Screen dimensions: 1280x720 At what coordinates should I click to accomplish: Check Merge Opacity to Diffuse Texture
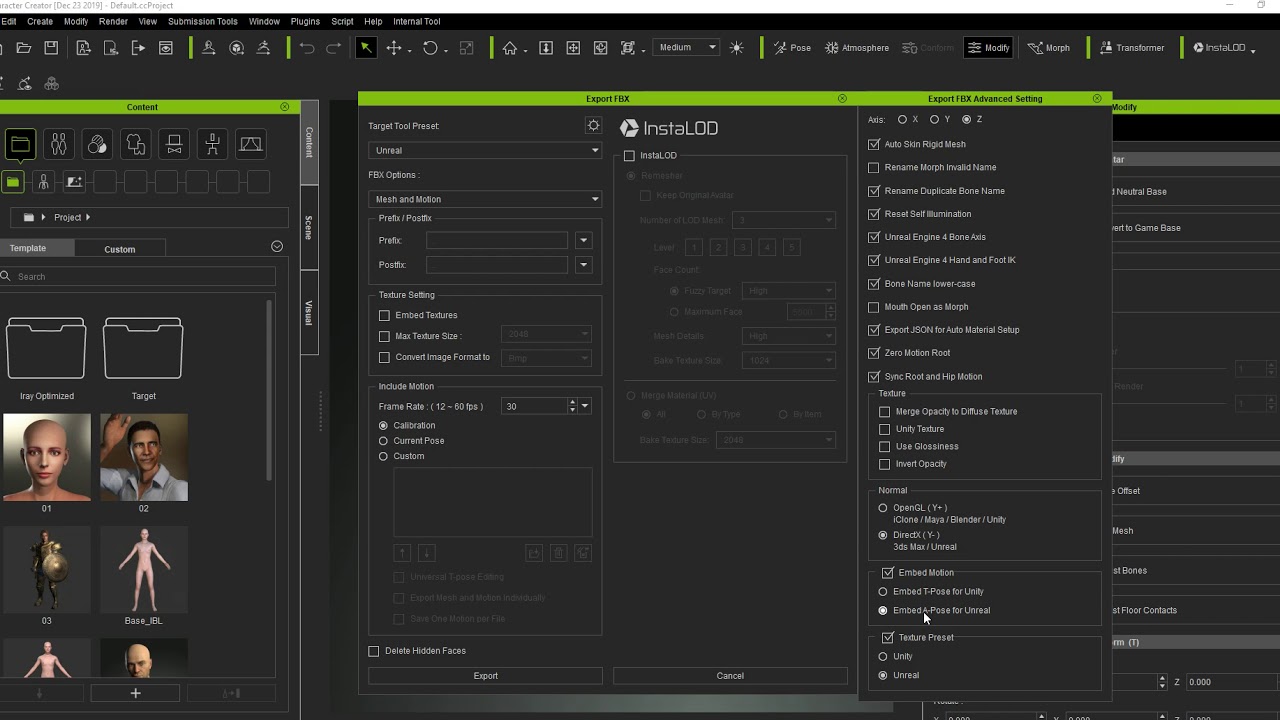point(884,412)
